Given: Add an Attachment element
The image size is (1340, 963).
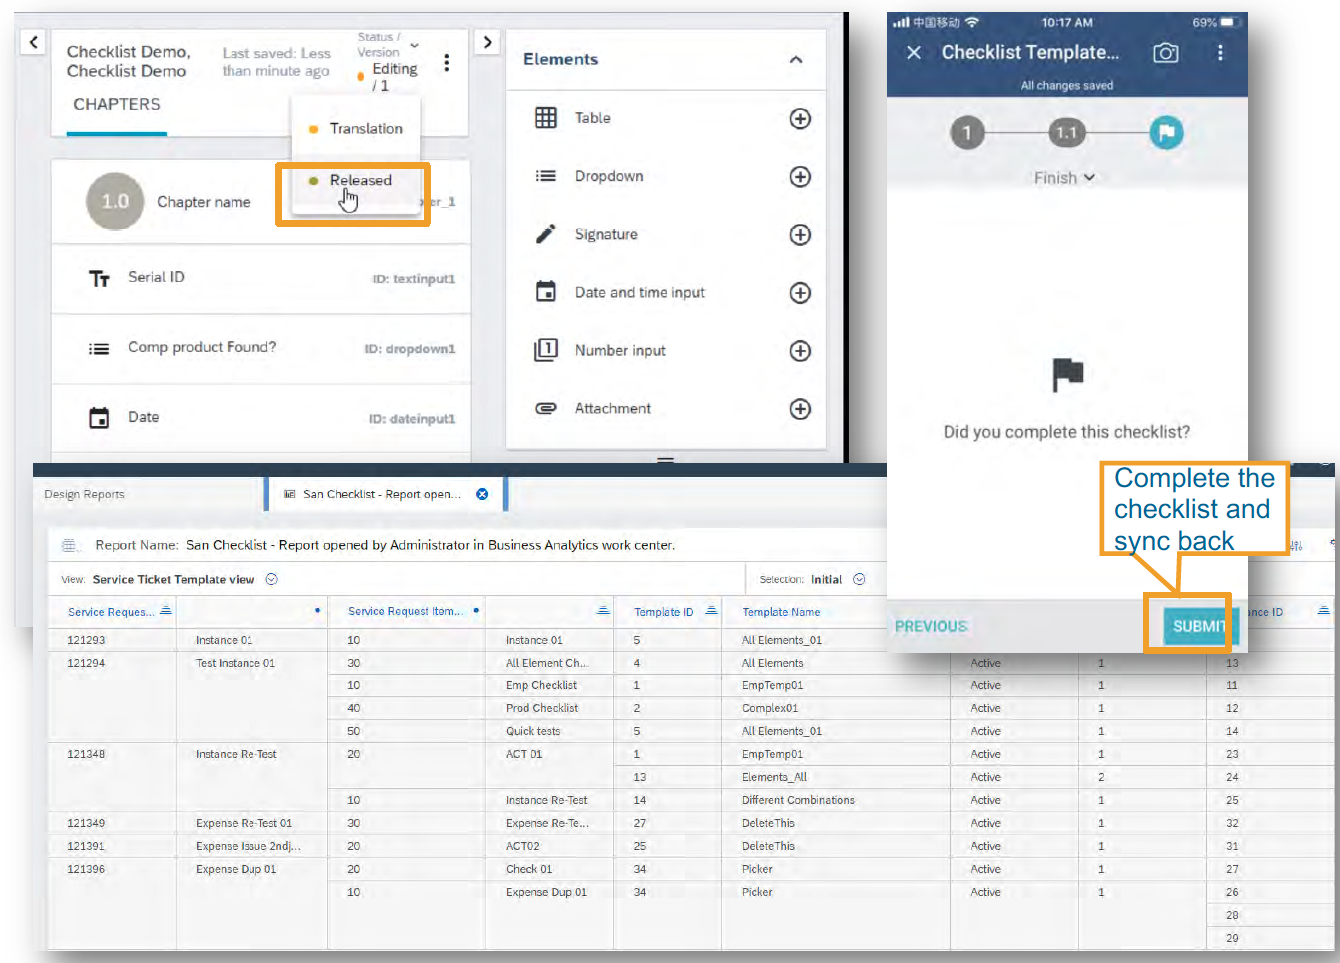Looking at the screenshot, I should tap(799, 409).
